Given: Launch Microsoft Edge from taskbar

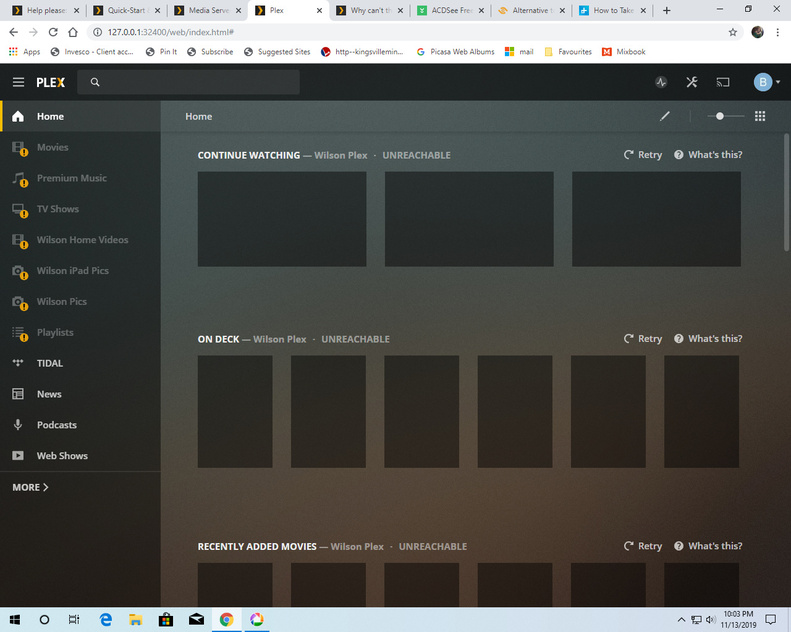Looking at the screenshot, I should (105, 619).
